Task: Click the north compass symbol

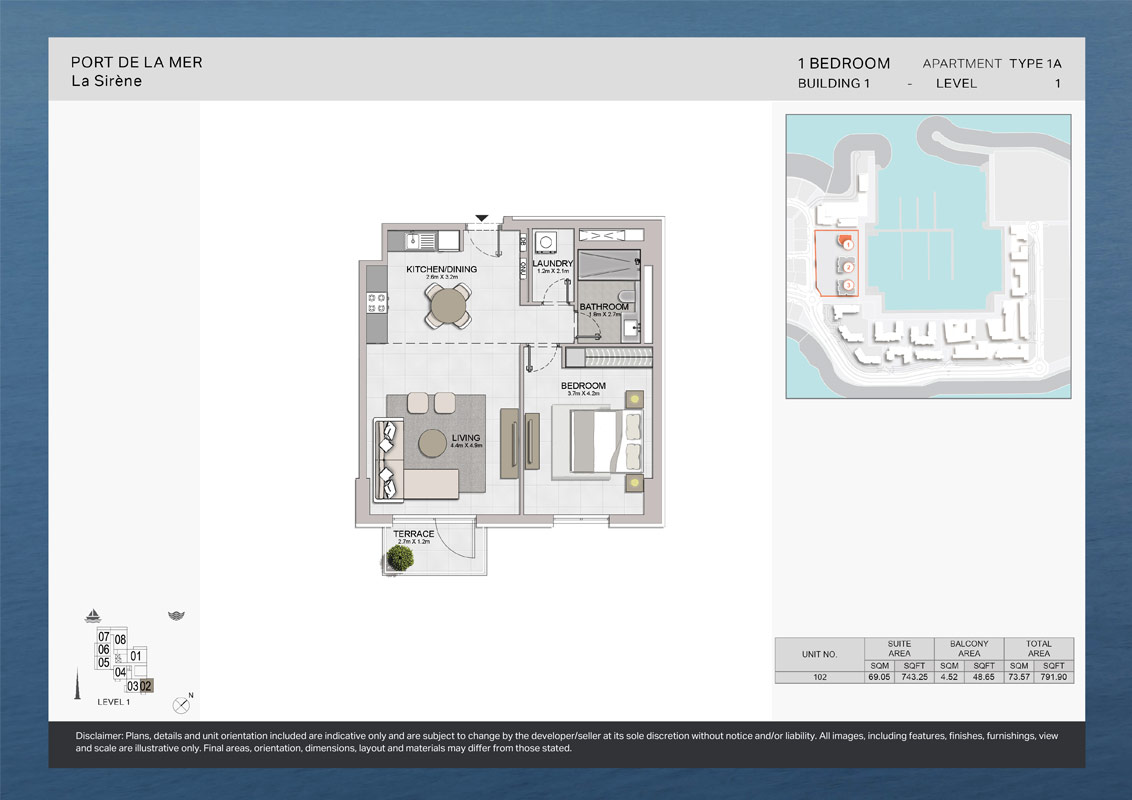Action: click(181, 705)
